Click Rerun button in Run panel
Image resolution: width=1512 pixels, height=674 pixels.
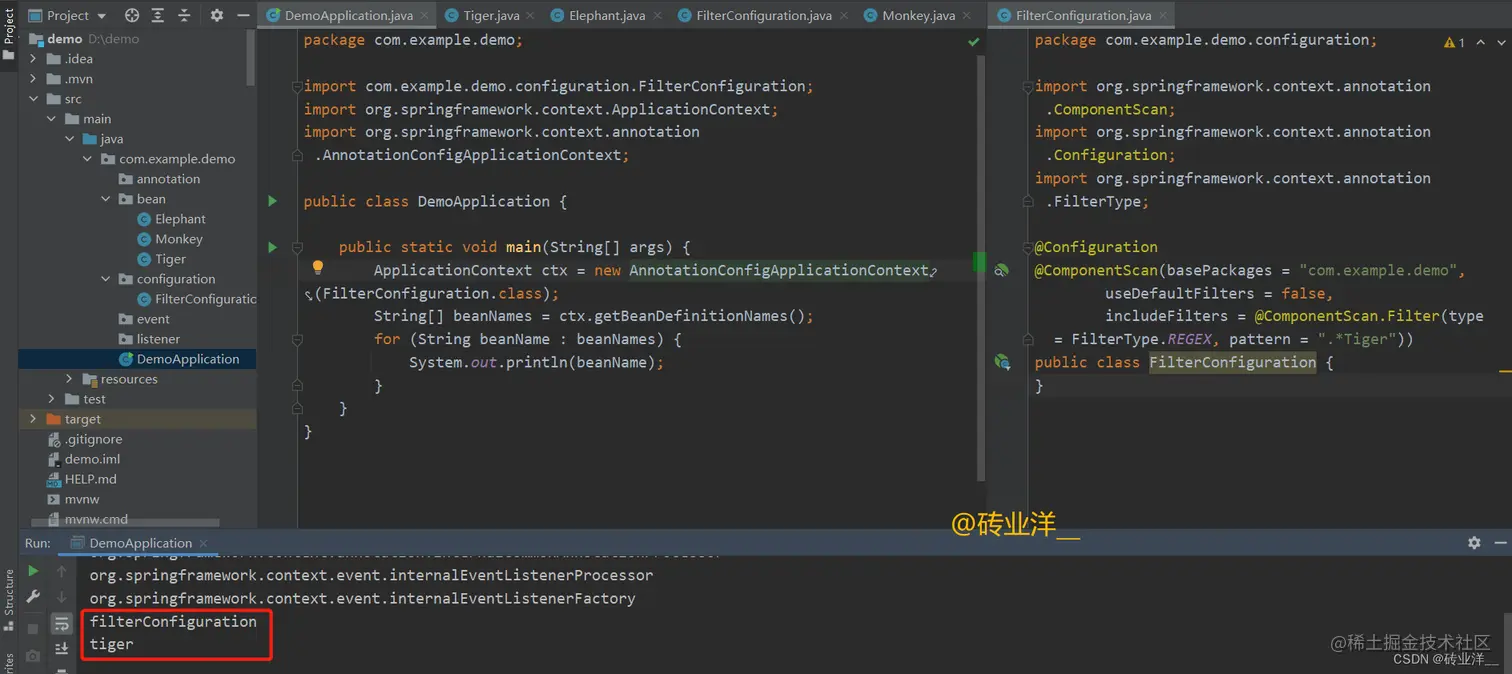click(33, 571)
